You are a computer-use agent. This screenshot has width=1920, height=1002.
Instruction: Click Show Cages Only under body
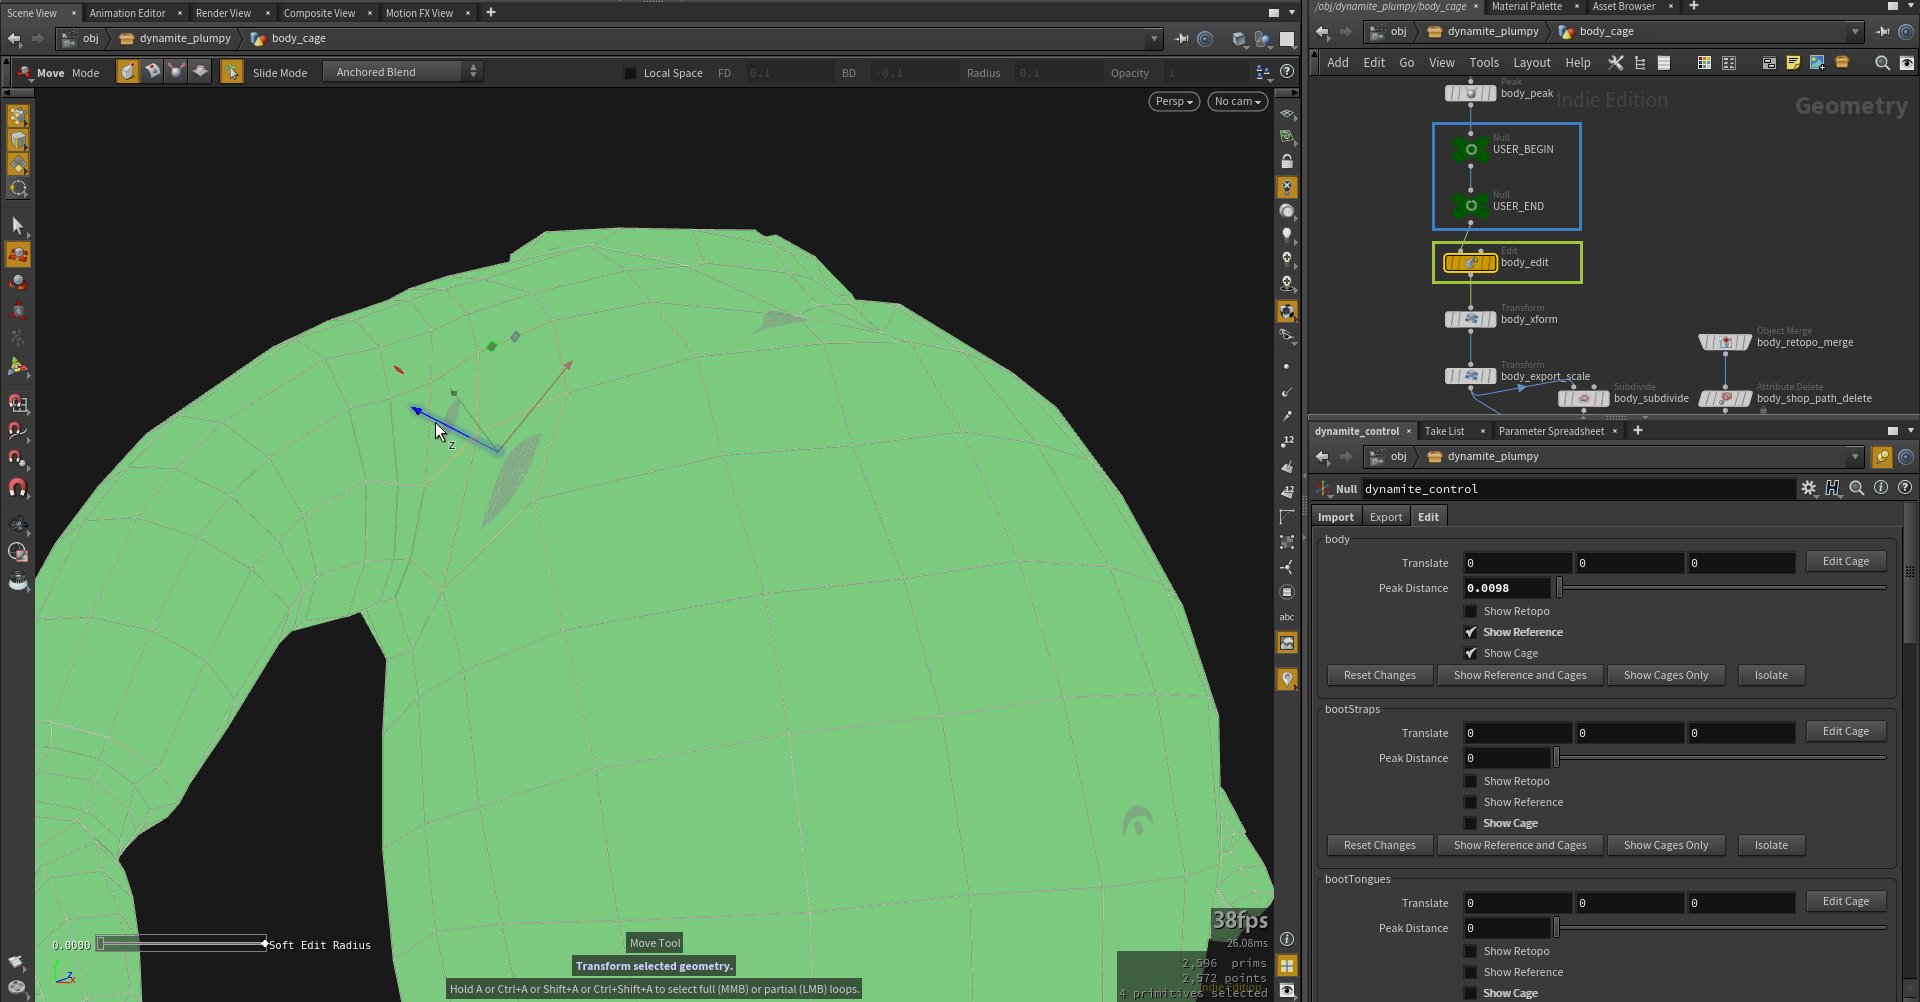coord(1665,676)
